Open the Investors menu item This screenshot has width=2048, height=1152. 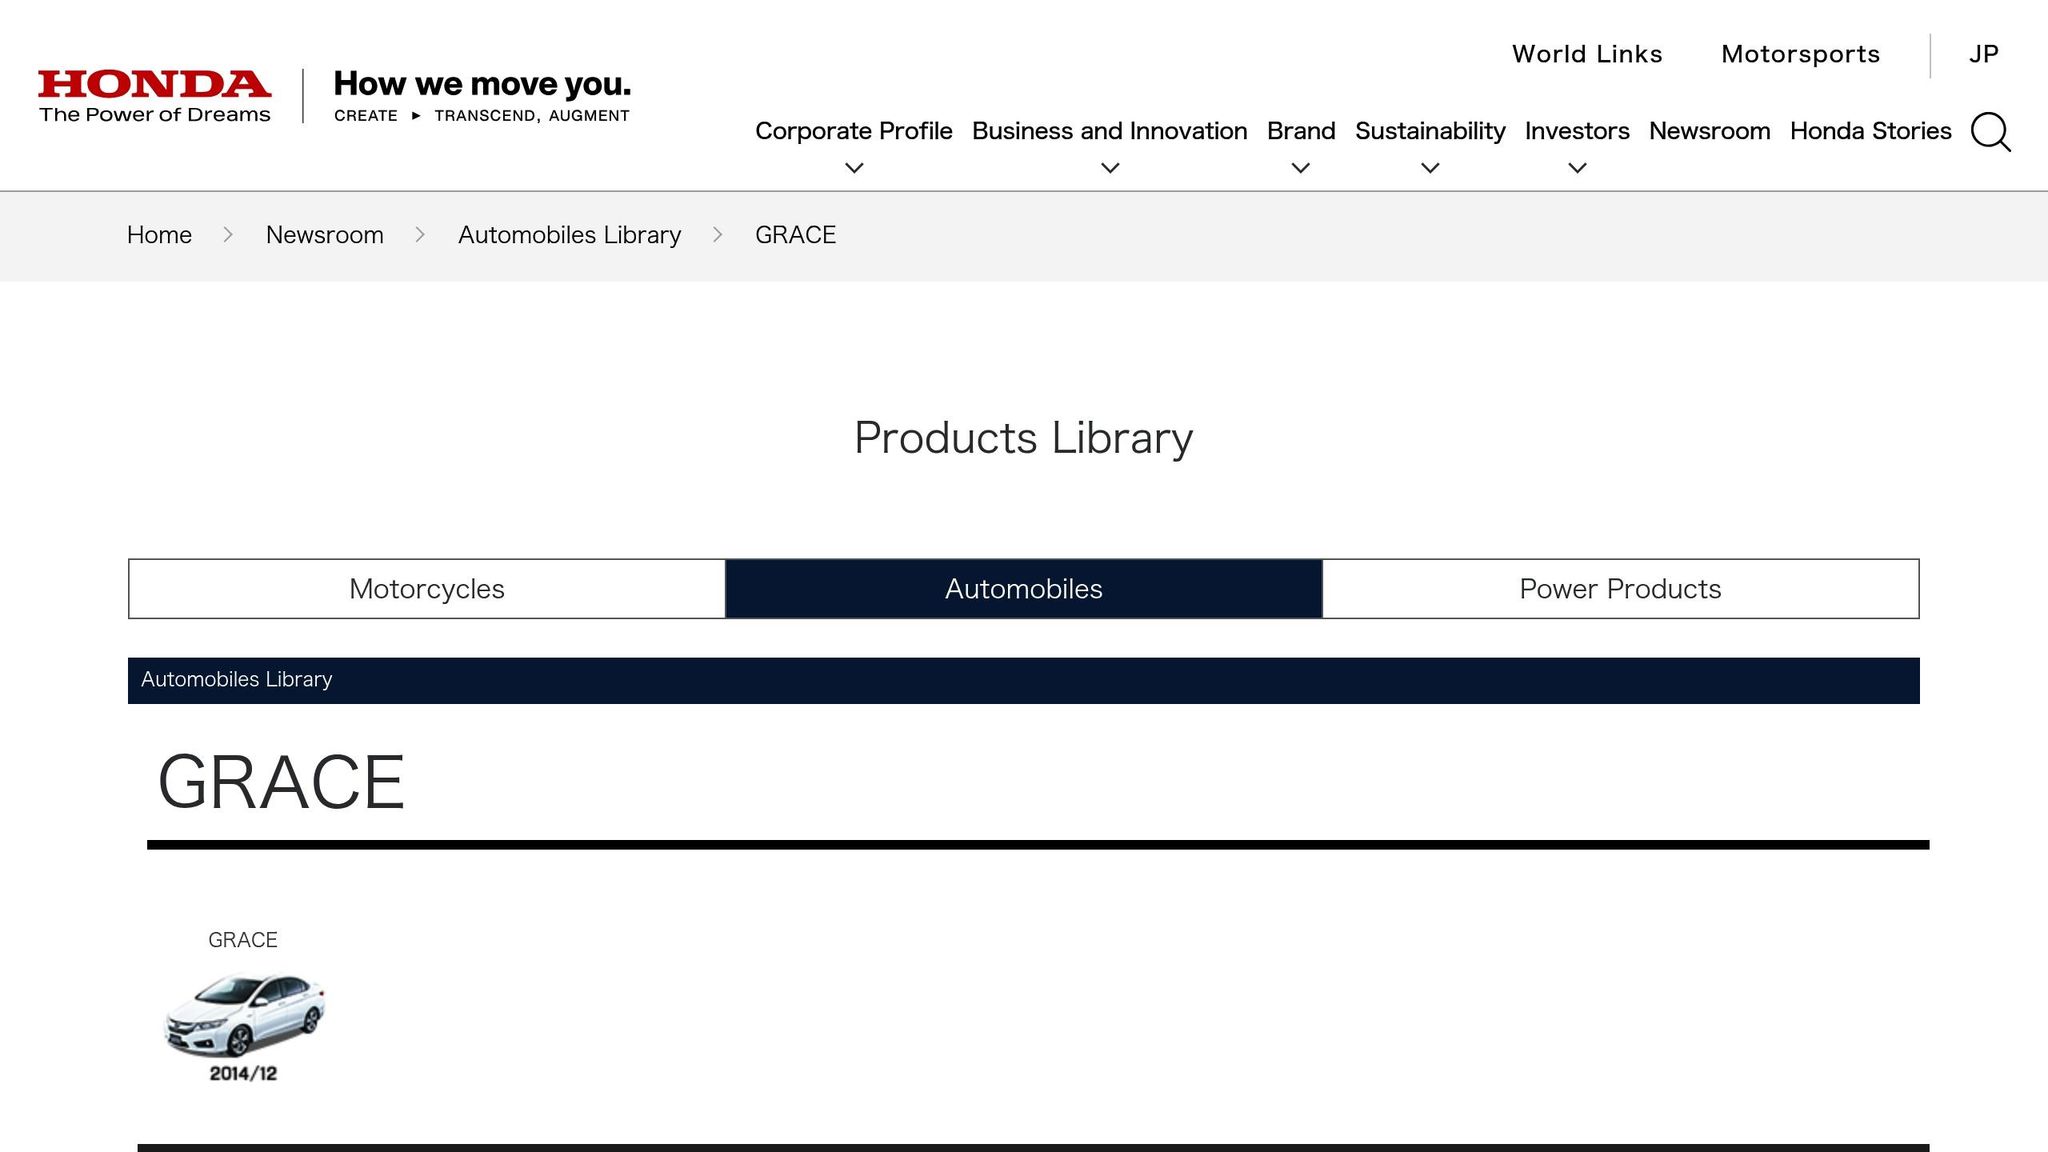1577,131
